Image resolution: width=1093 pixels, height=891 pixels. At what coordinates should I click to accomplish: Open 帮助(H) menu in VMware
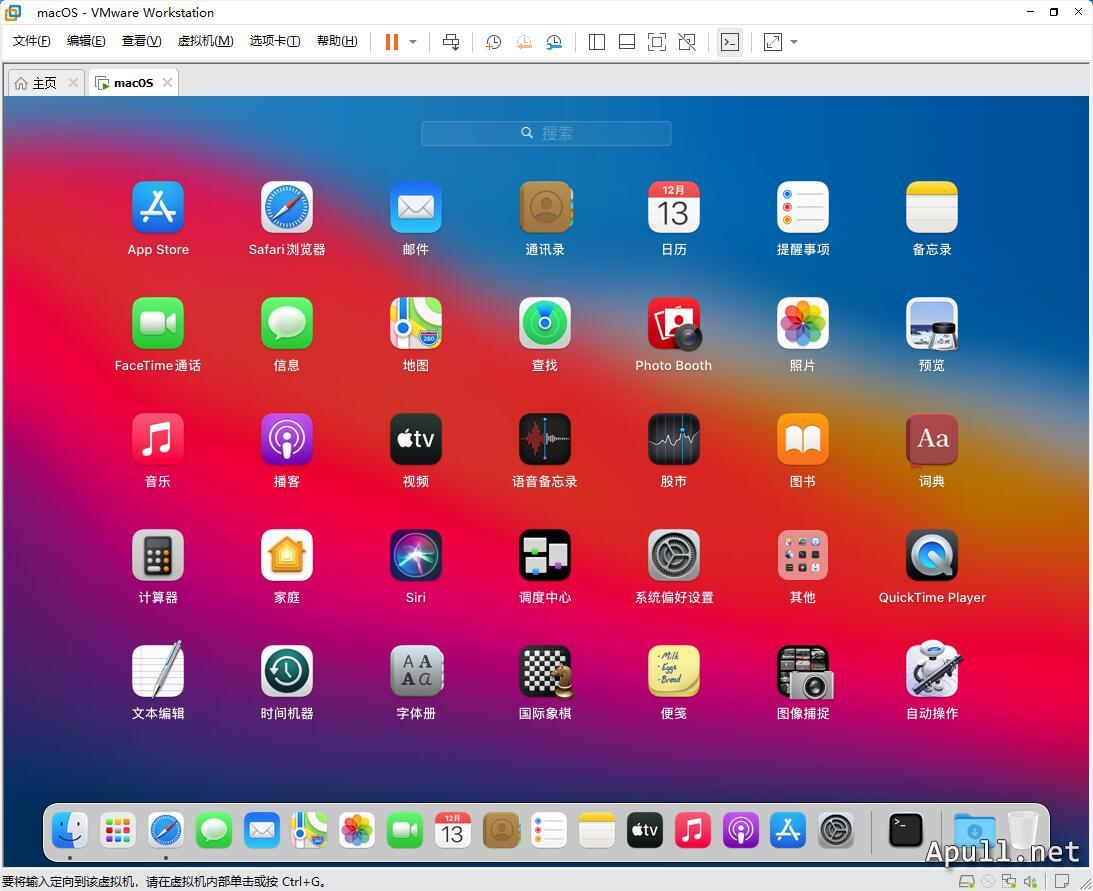click(x=337, y=41)
